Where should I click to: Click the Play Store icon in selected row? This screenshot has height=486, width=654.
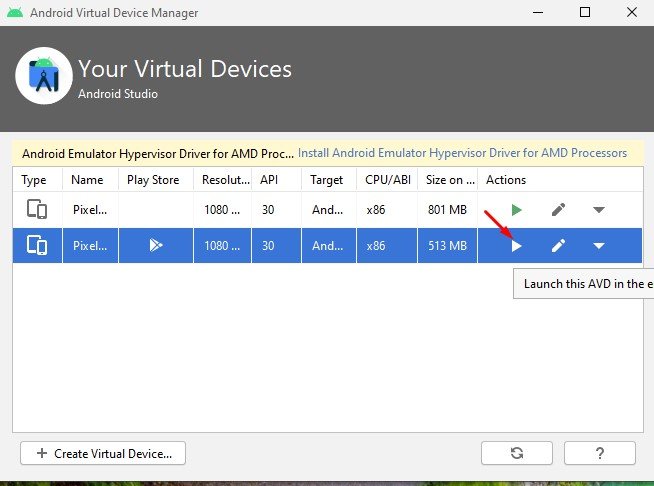(x=156, y=245)
